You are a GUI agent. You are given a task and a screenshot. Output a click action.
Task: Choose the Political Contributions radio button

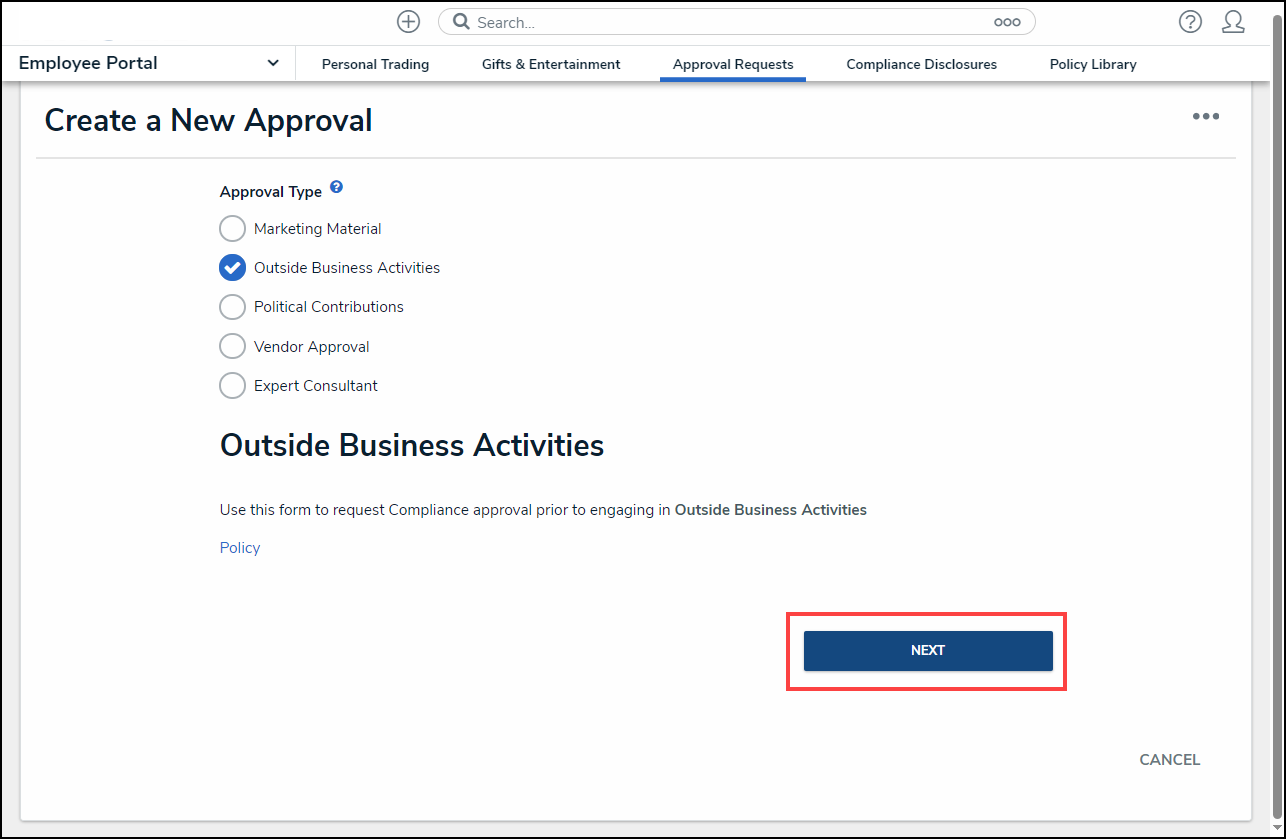point(232,307)
